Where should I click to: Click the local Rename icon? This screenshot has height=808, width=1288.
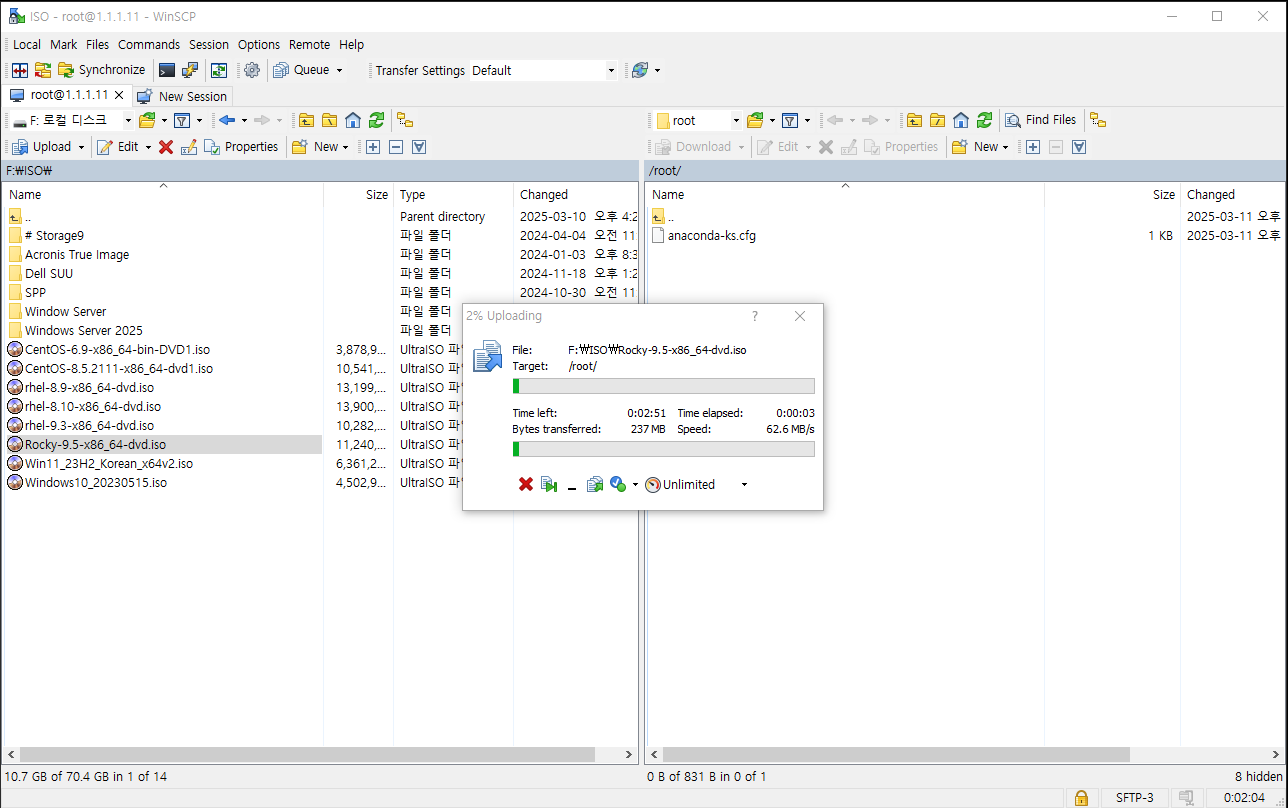[x=189, y=147]
